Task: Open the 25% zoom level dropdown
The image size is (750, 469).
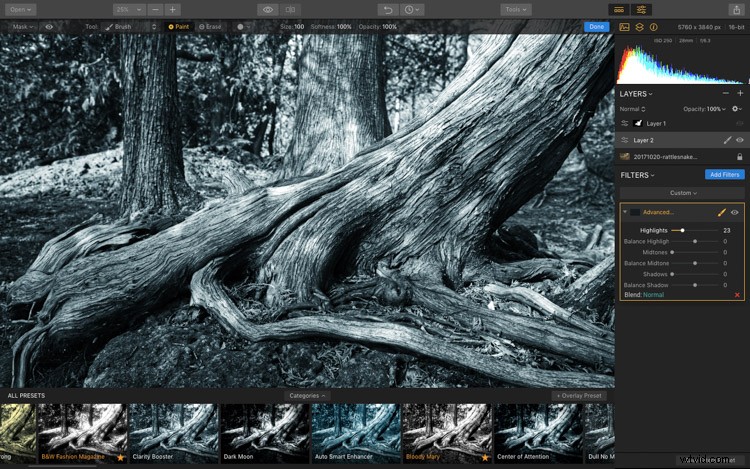Action: 129,10
